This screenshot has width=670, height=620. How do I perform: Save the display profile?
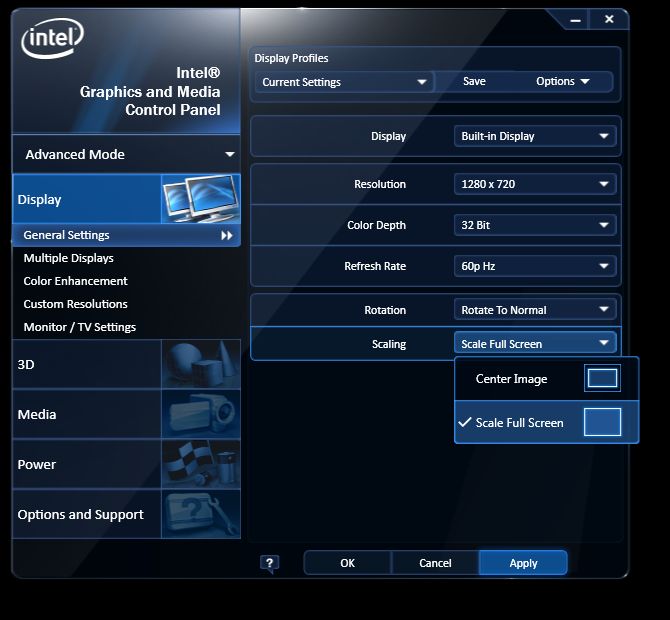pyautogui.click(x=474, y=81)
